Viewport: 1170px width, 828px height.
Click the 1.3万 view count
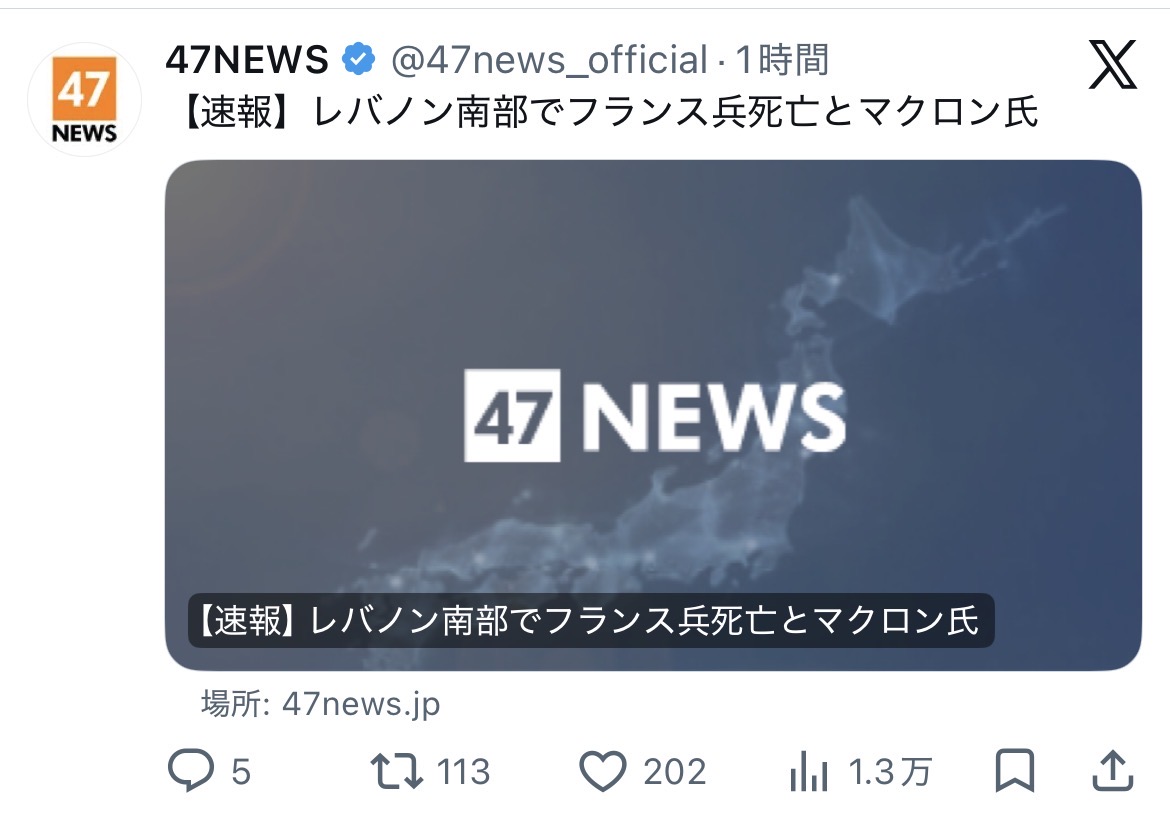click(890, 772)
